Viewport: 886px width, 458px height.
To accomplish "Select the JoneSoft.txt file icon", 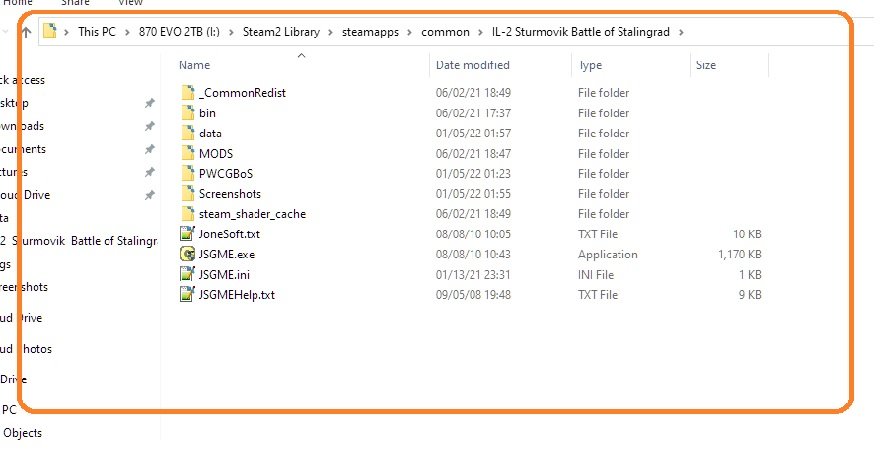I will pyautogui.click(x=187, y=234).
